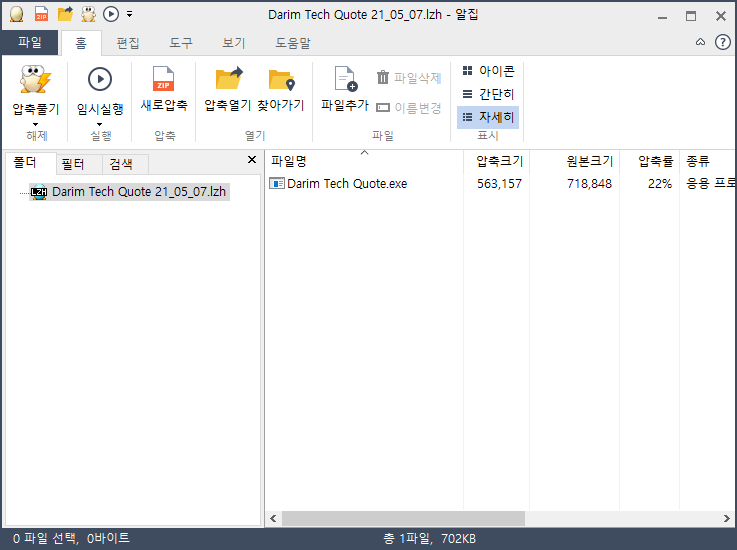Image resolution: width=737 pixels, height=550 pixels.
Task: Sort by 원본크기 column header
Action: click(x=575, y=162)
